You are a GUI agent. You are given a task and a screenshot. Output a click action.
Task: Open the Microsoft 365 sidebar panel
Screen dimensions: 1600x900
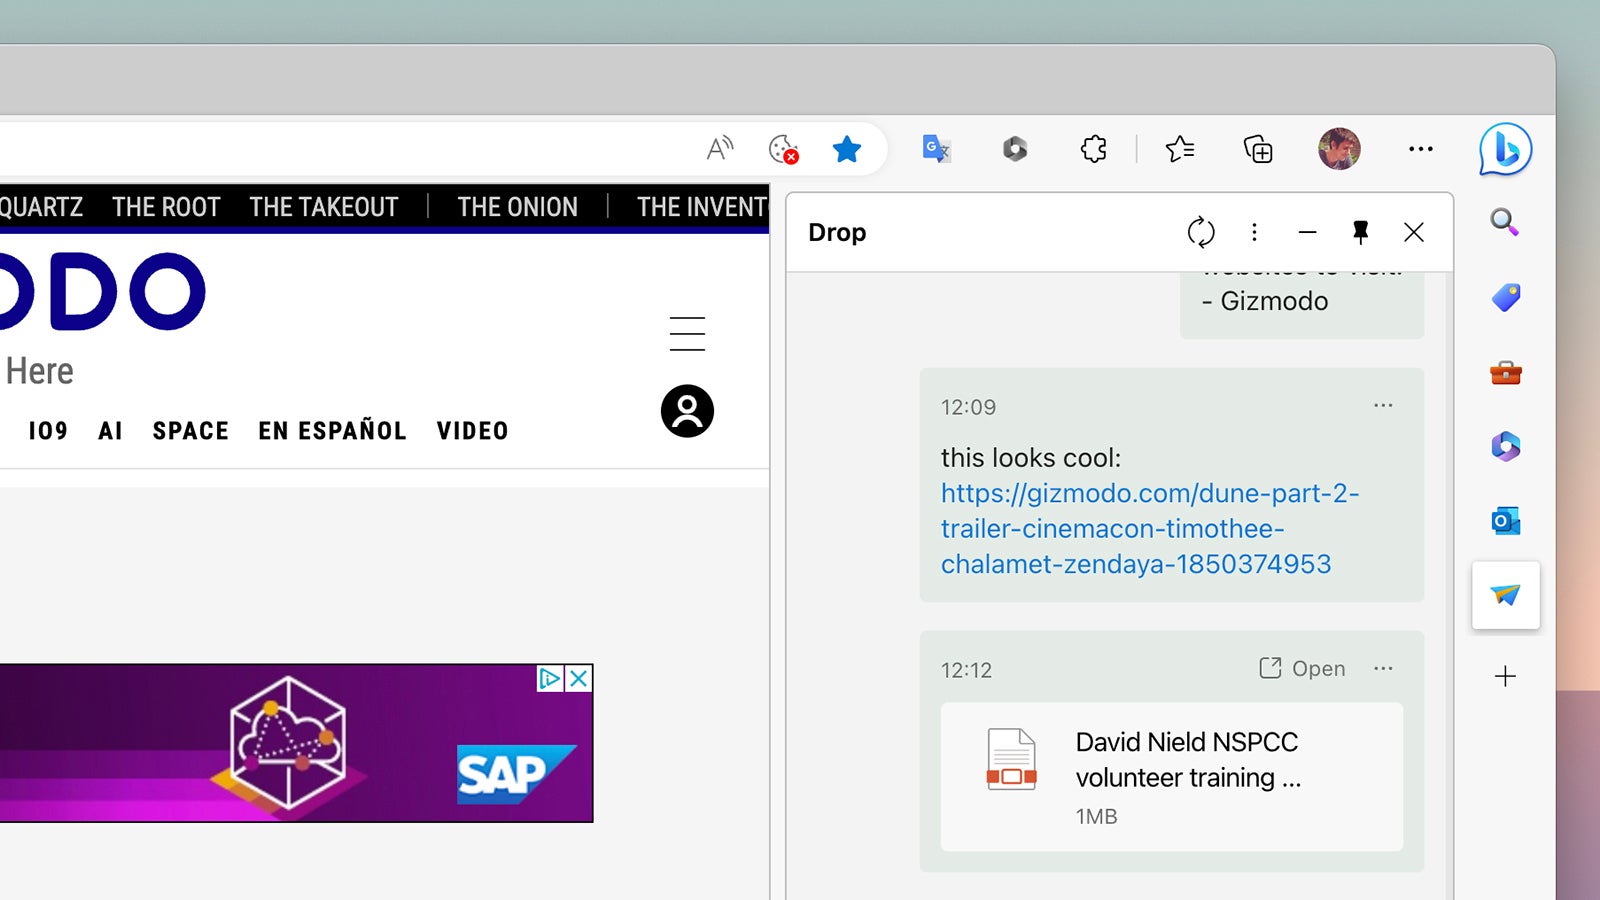pyautogui.click(x=1505, y=447)
